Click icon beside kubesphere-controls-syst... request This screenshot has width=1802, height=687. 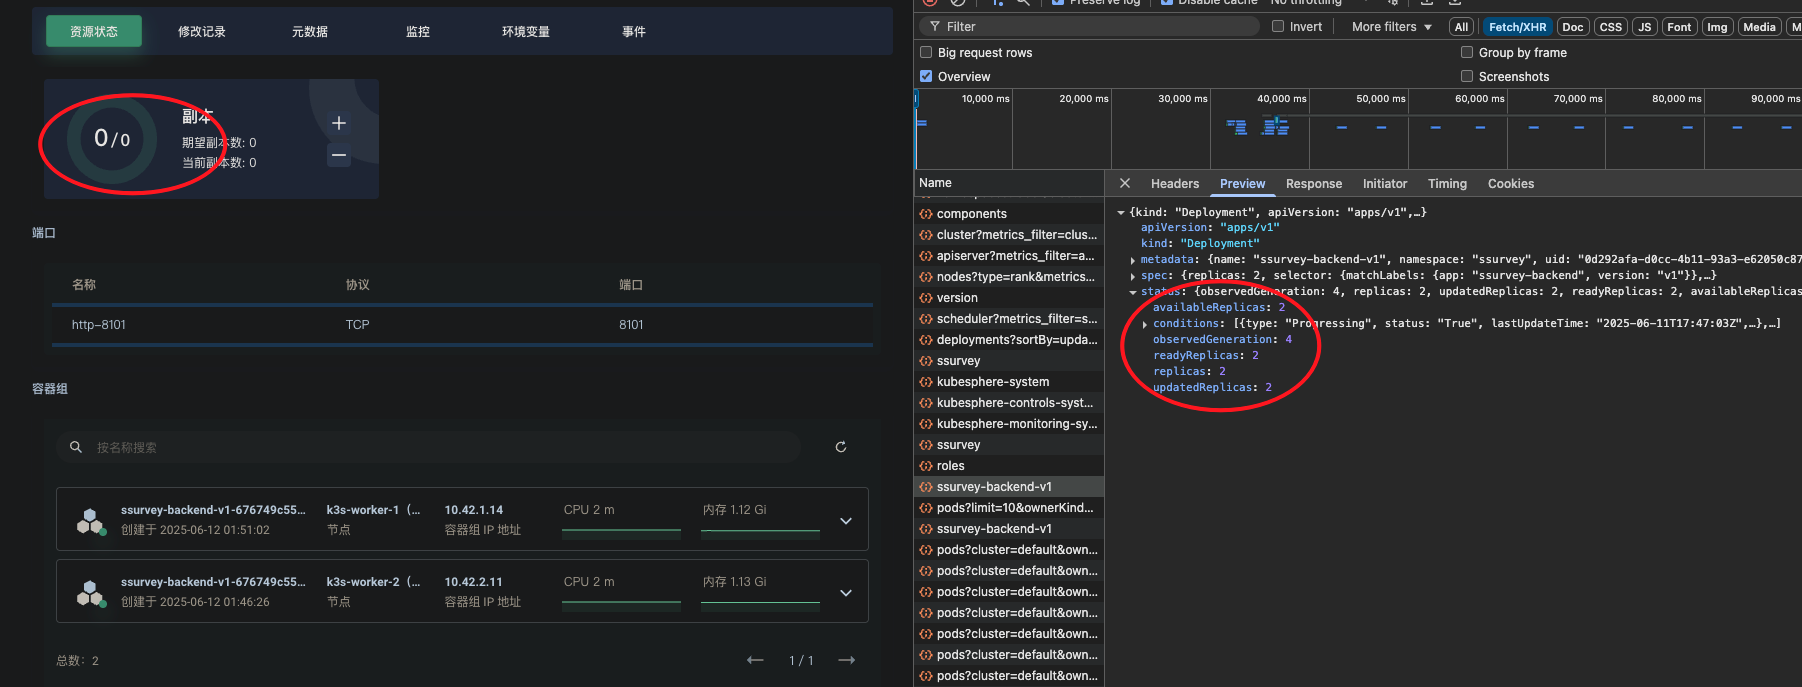pyautogui.click(x=926, y=403)
